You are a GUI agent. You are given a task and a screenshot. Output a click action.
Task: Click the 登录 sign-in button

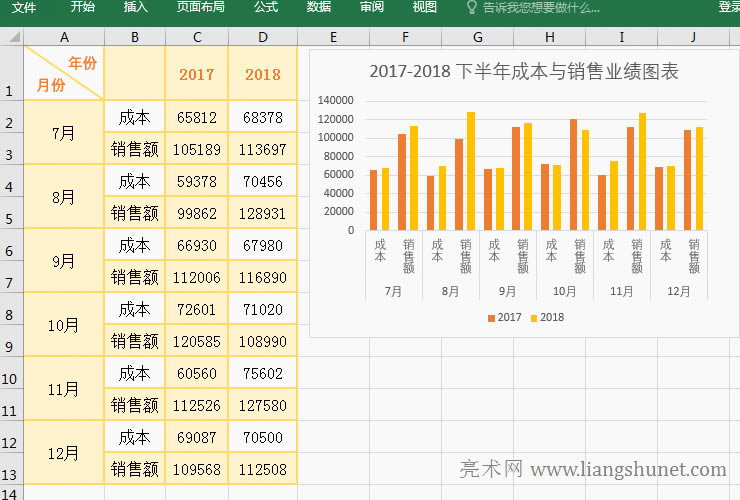coord(729,7)
